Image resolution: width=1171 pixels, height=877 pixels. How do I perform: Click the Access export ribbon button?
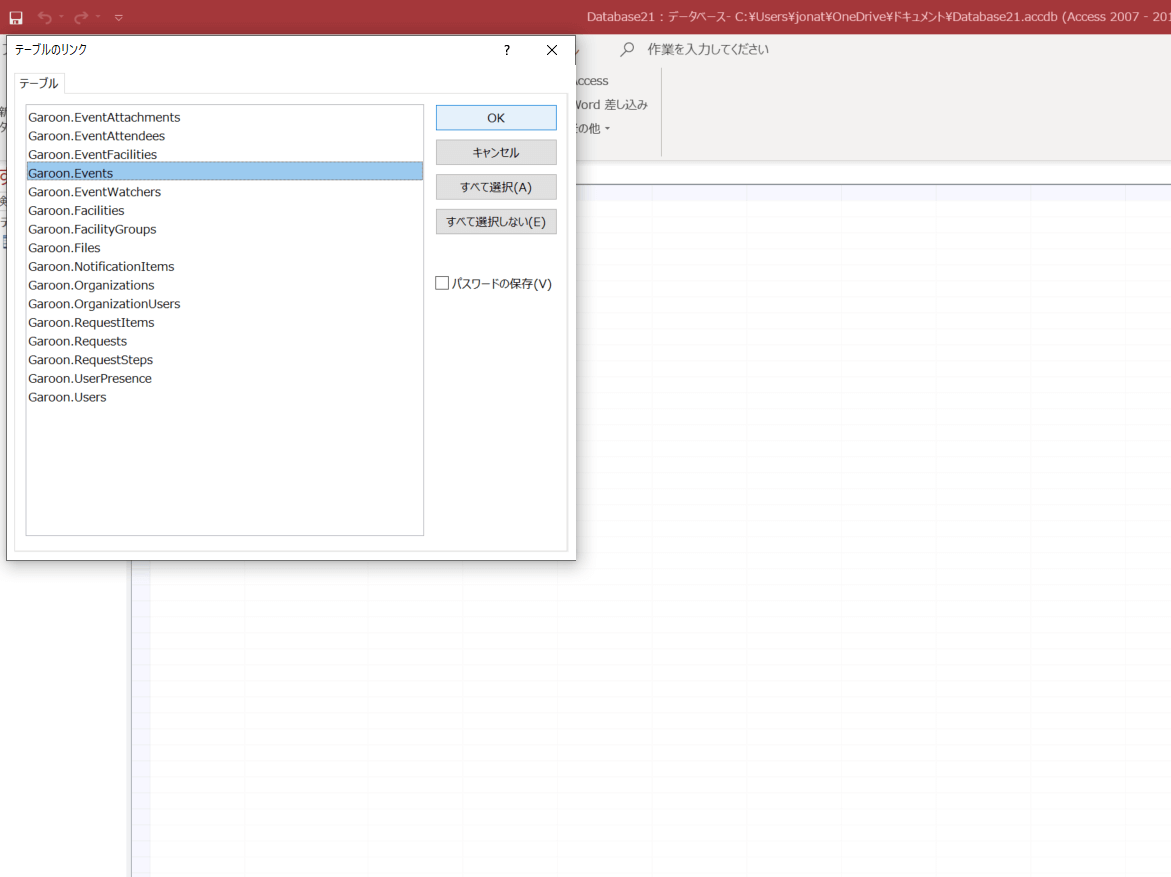[592, 81]
